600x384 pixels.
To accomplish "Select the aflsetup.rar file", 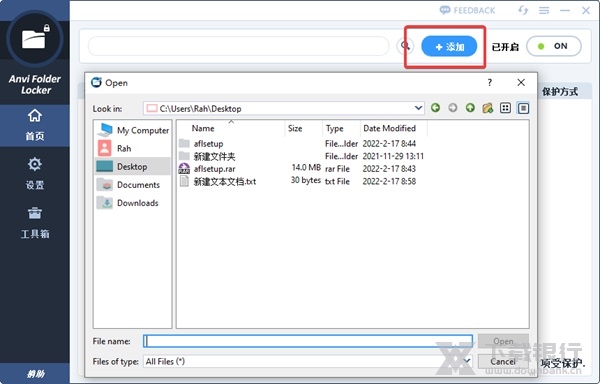I will click(x=214, y=169).
